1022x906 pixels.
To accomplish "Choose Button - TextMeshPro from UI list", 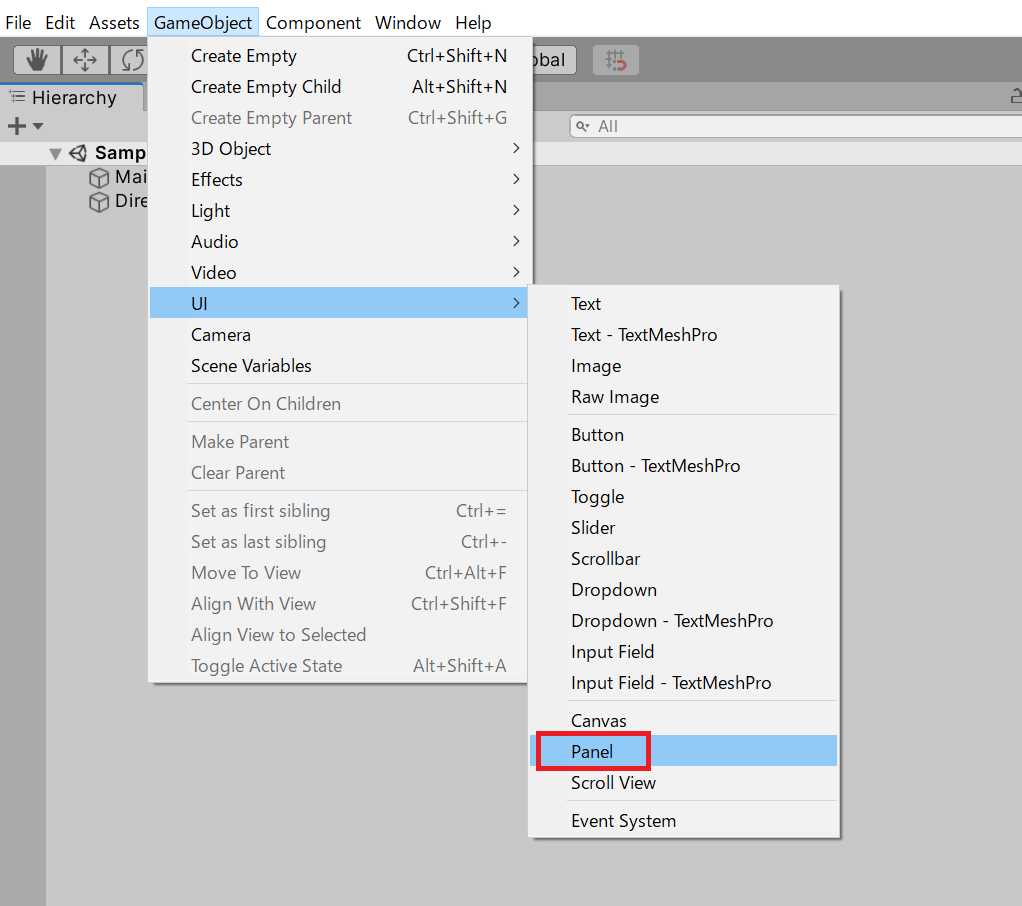I will pos(655,466).
